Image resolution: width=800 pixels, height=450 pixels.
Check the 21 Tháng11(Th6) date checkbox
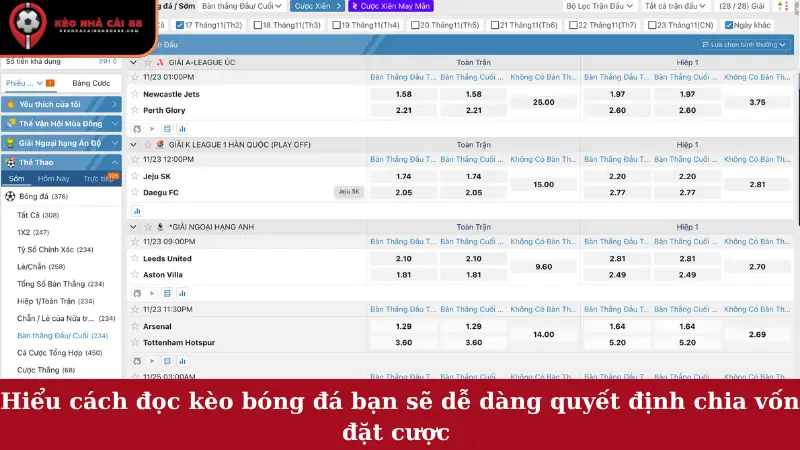point(494,25)
